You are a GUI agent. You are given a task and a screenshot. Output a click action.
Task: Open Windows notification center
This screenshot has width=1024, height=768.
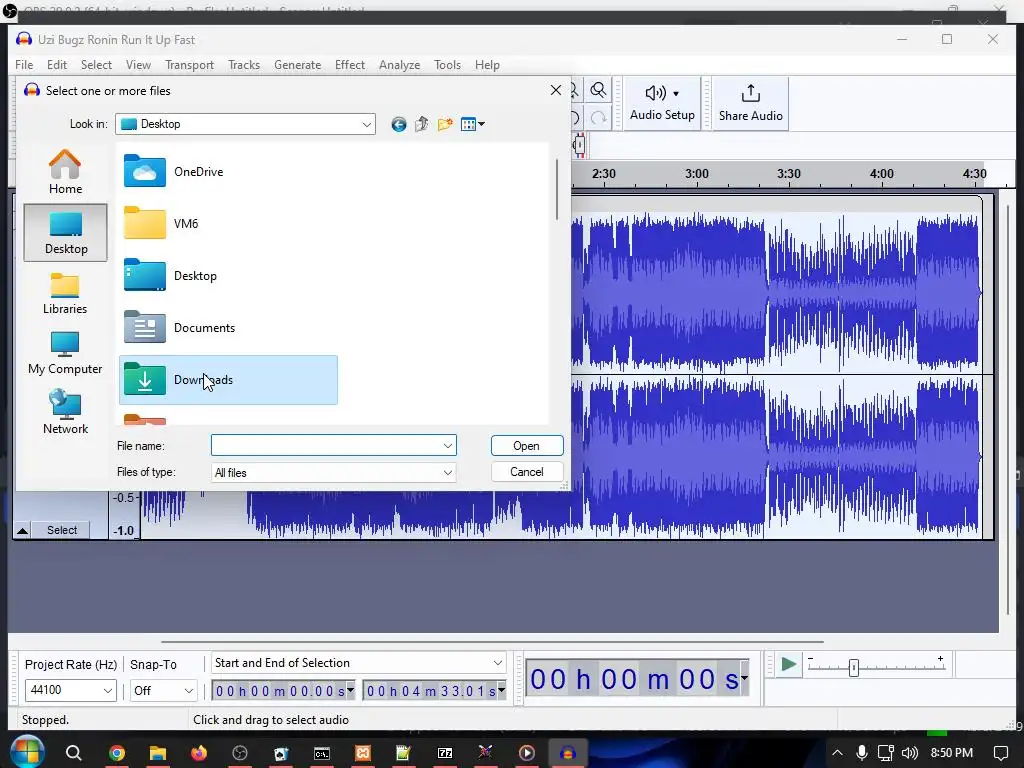1000,753
